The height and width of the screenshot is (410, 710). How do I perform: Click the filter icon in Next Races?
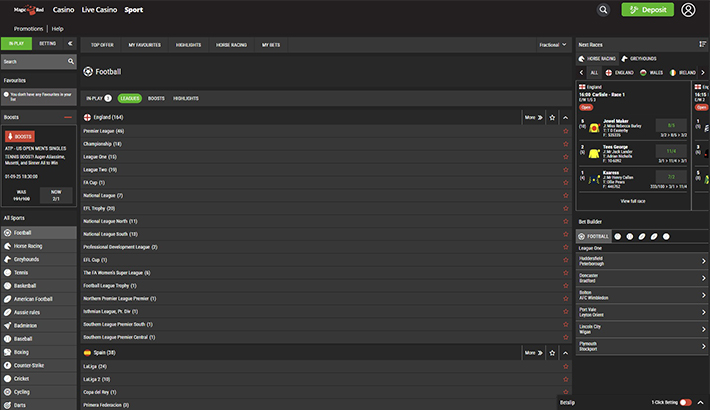pyautogui.click(x=702, y=44)
